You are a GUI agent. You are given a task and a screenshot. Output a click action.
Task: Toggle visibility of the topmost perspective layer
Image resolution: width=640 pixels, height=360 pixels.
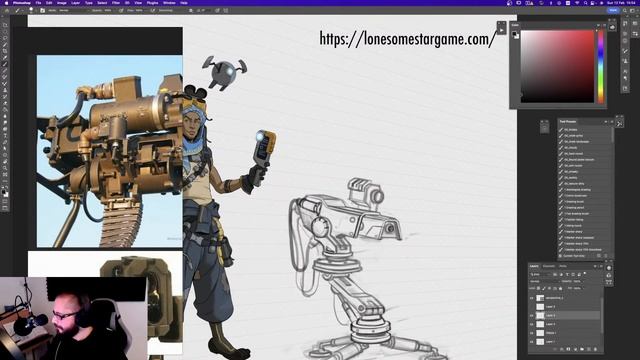[x=531, y=298]
